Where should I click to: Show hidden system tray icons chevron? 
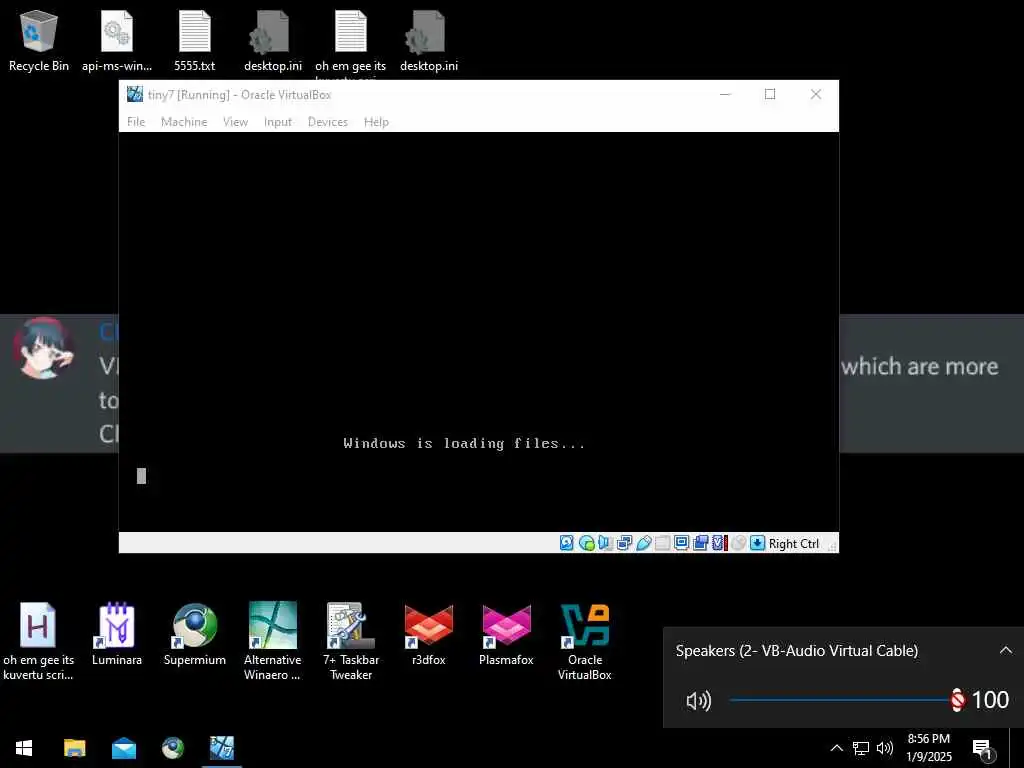pos(837,748)
